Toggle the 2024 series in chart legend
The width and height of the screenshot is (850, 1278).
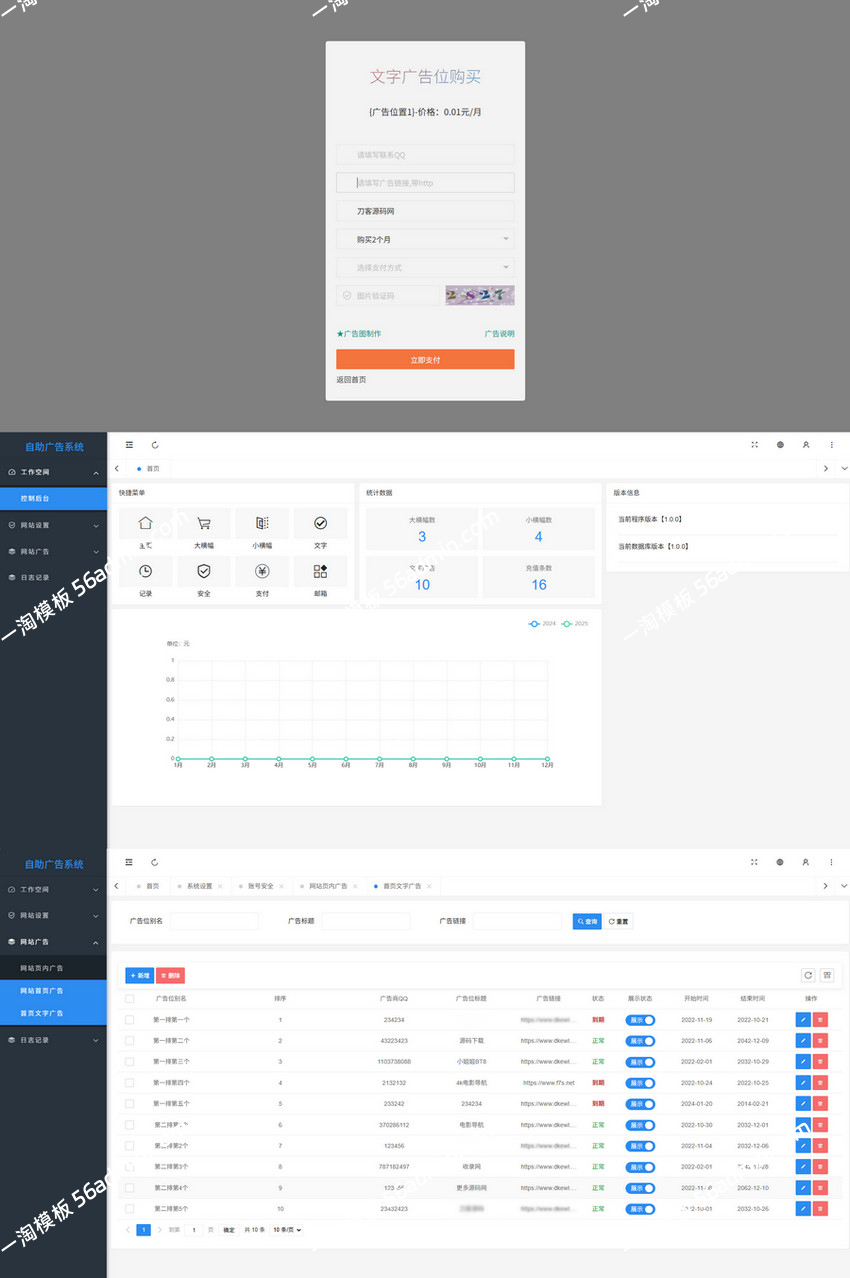pos(542,624)
